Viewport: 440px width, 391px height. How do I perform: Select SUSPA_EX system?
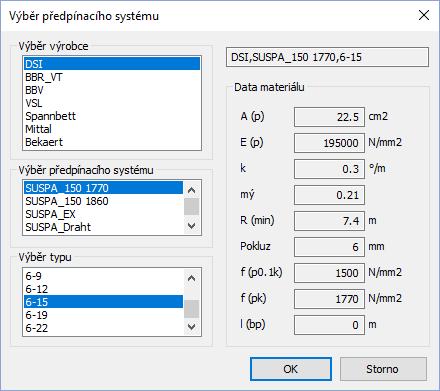(x=103, y=214)
